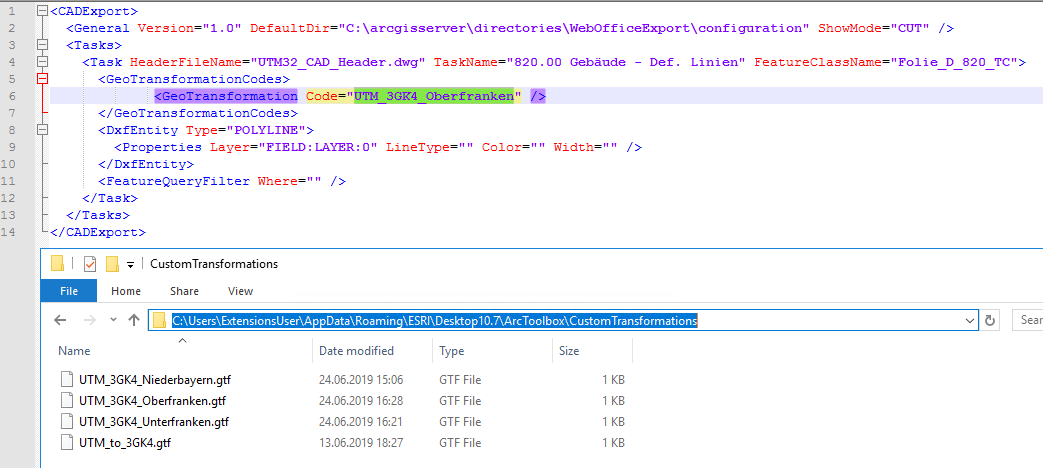The height and width of the screenshot is (468, 1043).
Task: Open the File menu in Explorer
Action: click(69, 291)
